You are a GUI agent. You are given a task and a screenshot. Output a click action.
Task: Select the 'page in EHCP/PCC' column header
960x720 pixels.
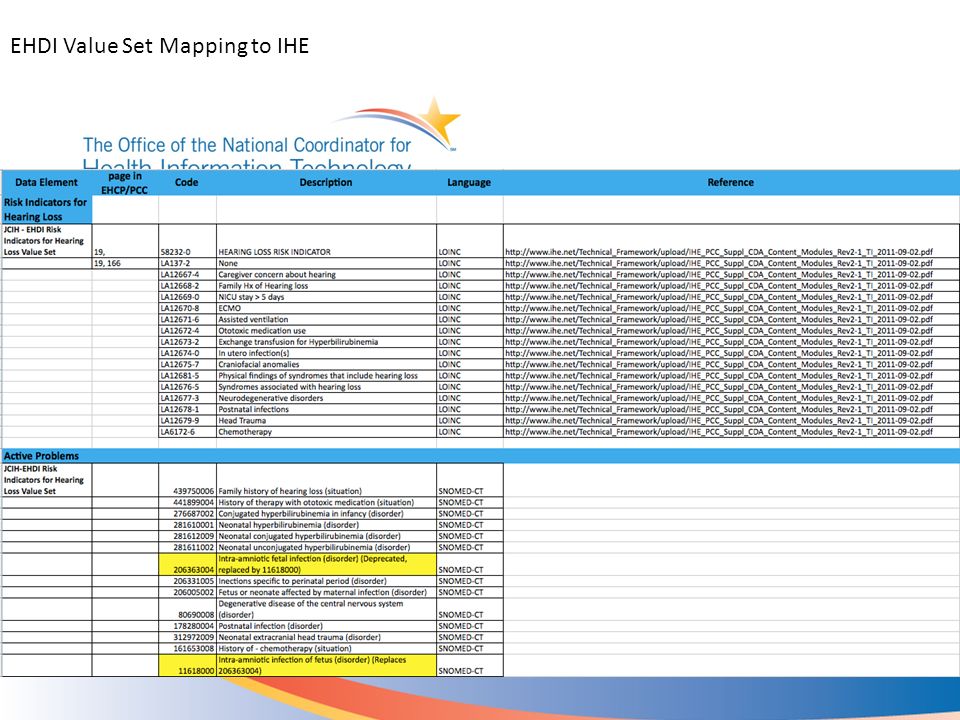[x=125, y=182]
